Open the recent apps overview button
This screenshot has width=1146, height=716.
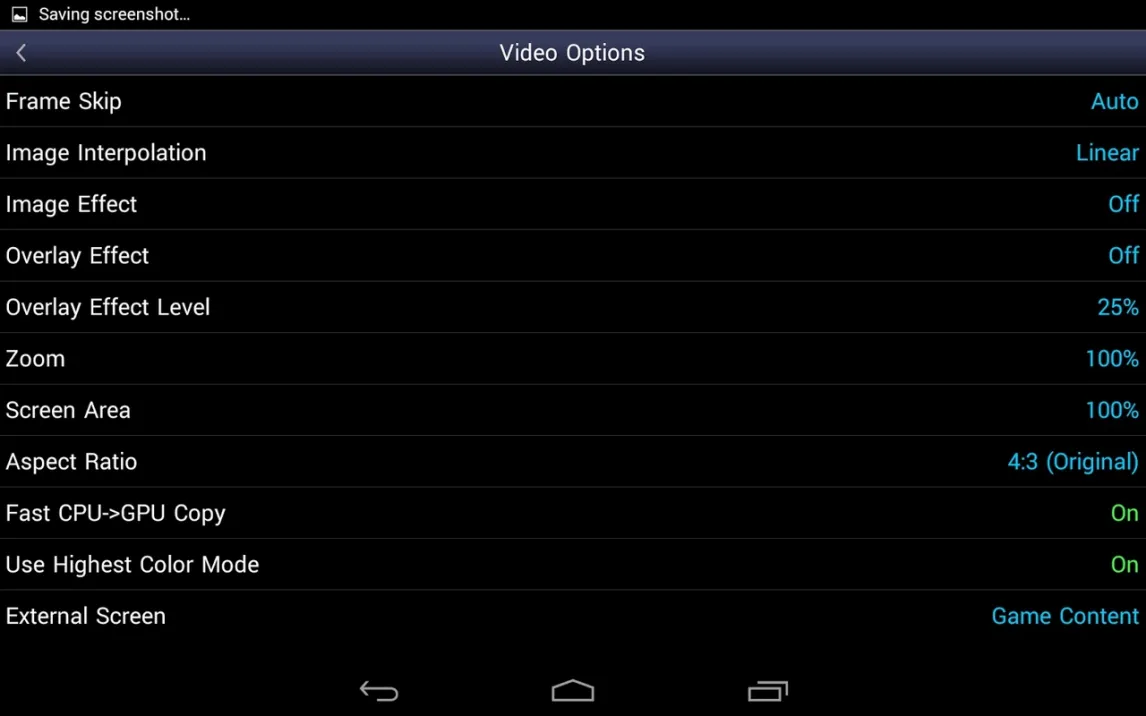coord(767,690)
